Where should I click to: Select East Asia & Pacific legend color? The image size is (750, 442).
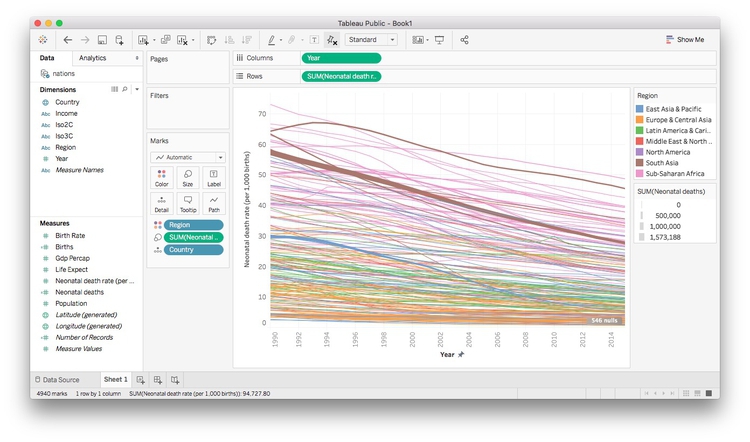click(640, 109)
